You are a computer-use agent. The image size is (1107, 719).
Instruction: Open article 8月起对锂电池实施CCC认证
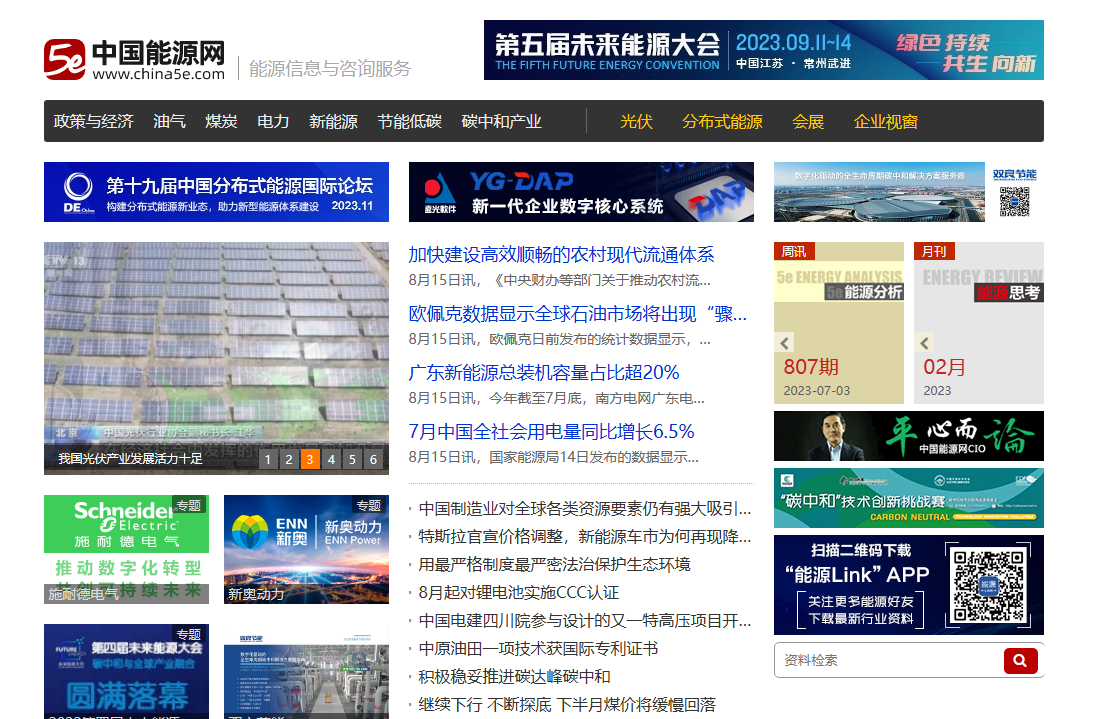(x=518, y=593)
